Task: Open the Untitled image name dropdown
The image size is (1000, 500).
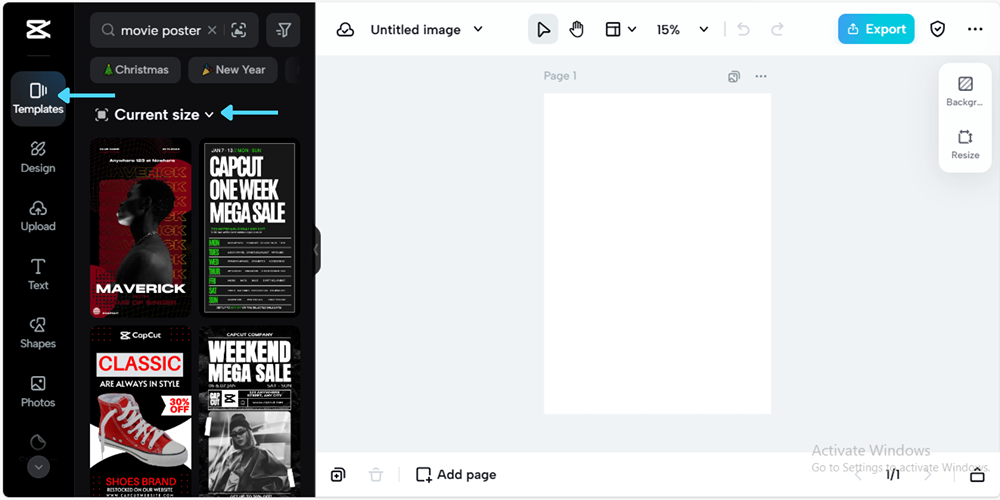Action: (x=427, y=29)
